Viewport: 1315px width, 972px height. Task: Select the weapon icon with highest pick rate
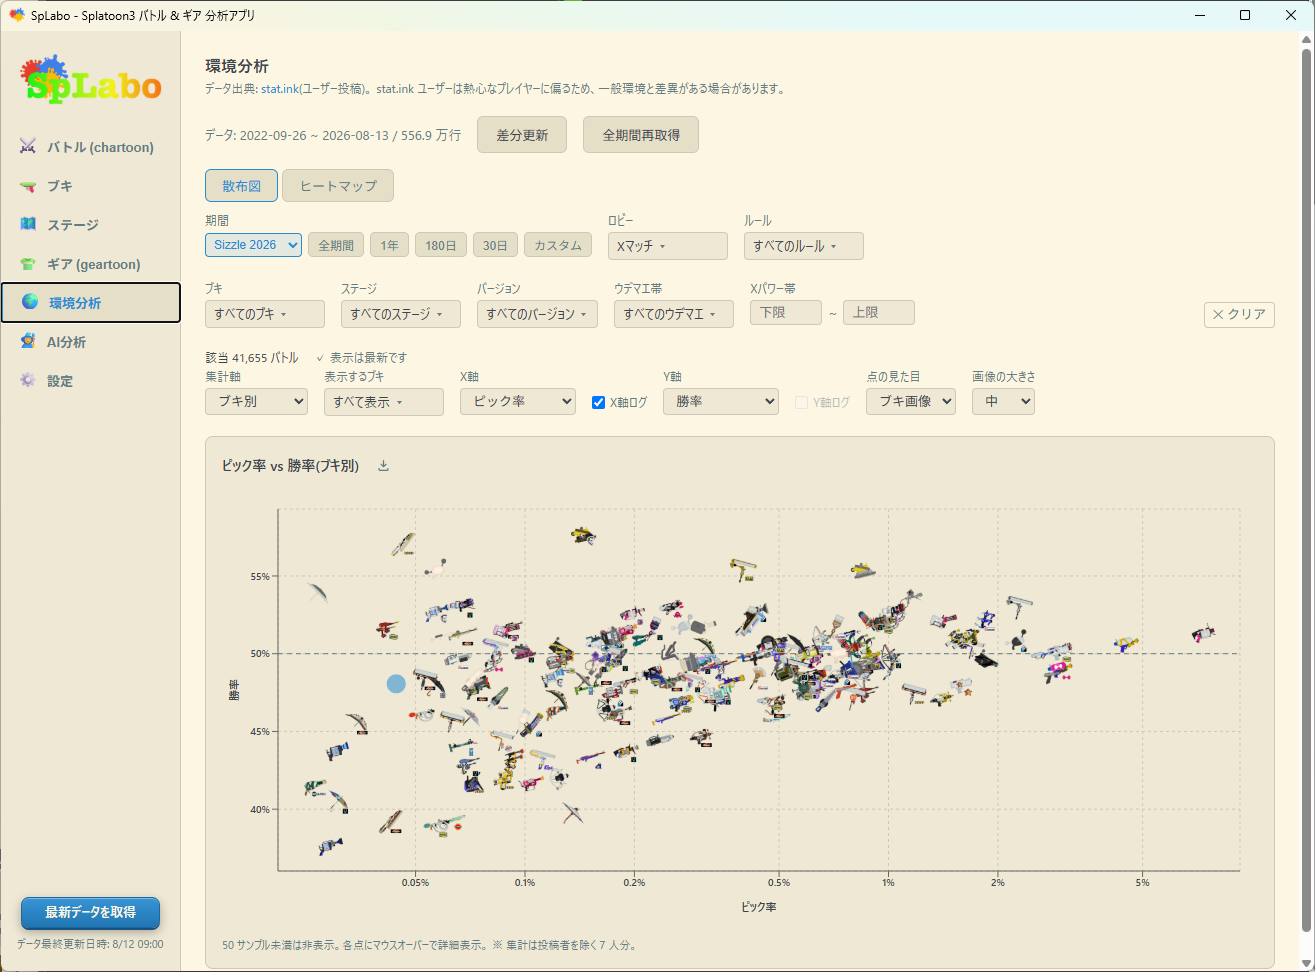click(x=1203, y=633)
